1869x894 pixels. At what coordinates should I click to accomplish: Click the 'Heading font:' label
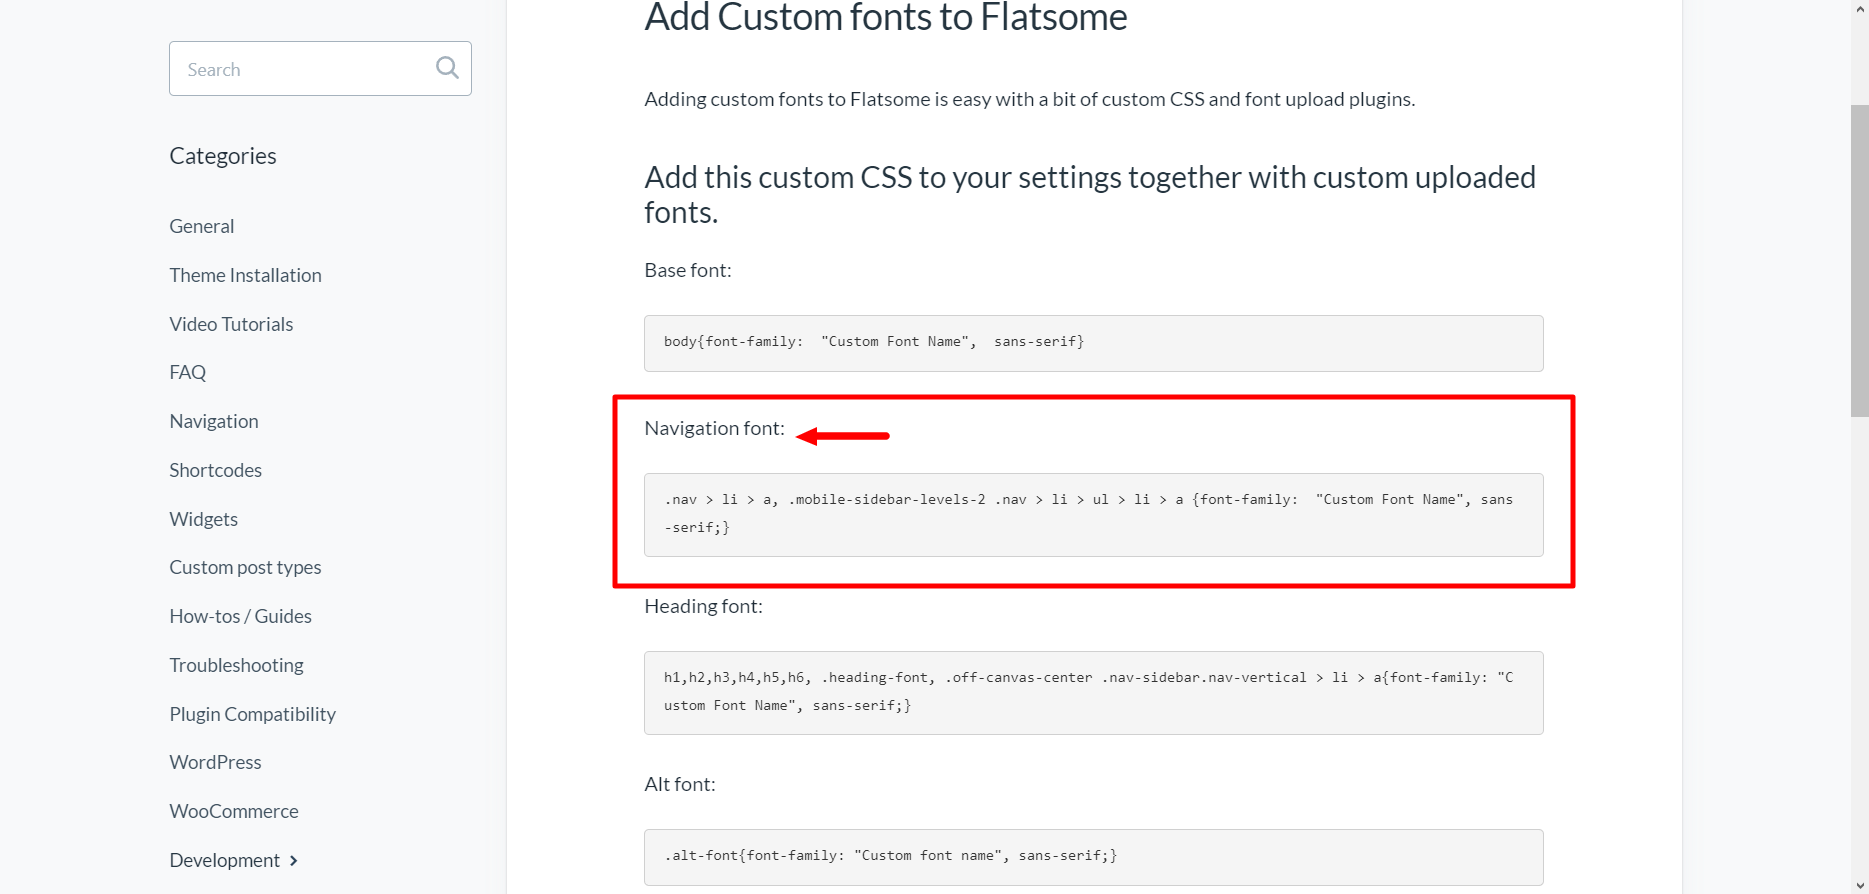pos(704,606)
